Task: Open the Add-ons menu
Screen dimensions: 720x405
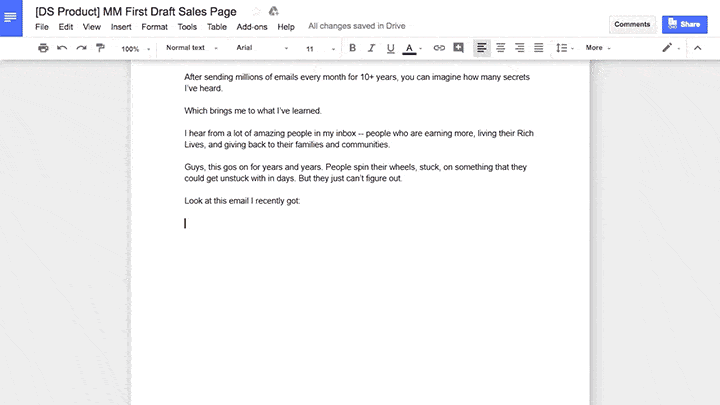Action: 252,27
